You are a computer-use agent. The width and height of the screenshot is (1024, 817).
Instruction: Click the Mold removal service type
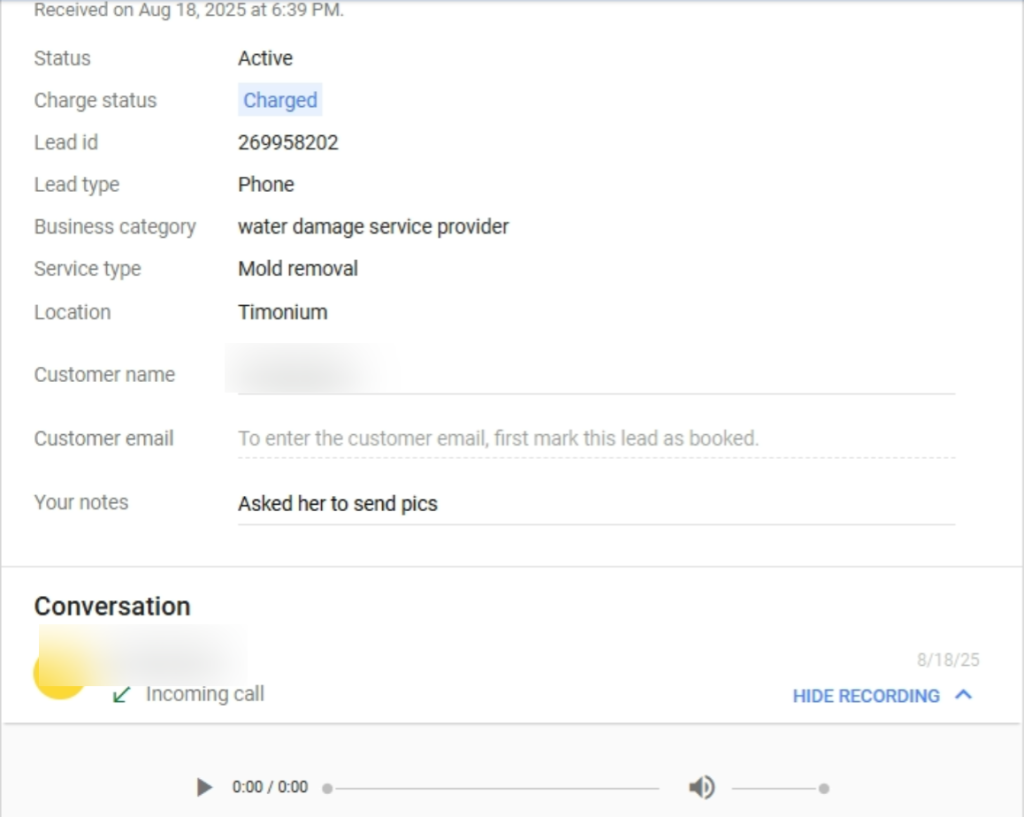click(298, 268)
